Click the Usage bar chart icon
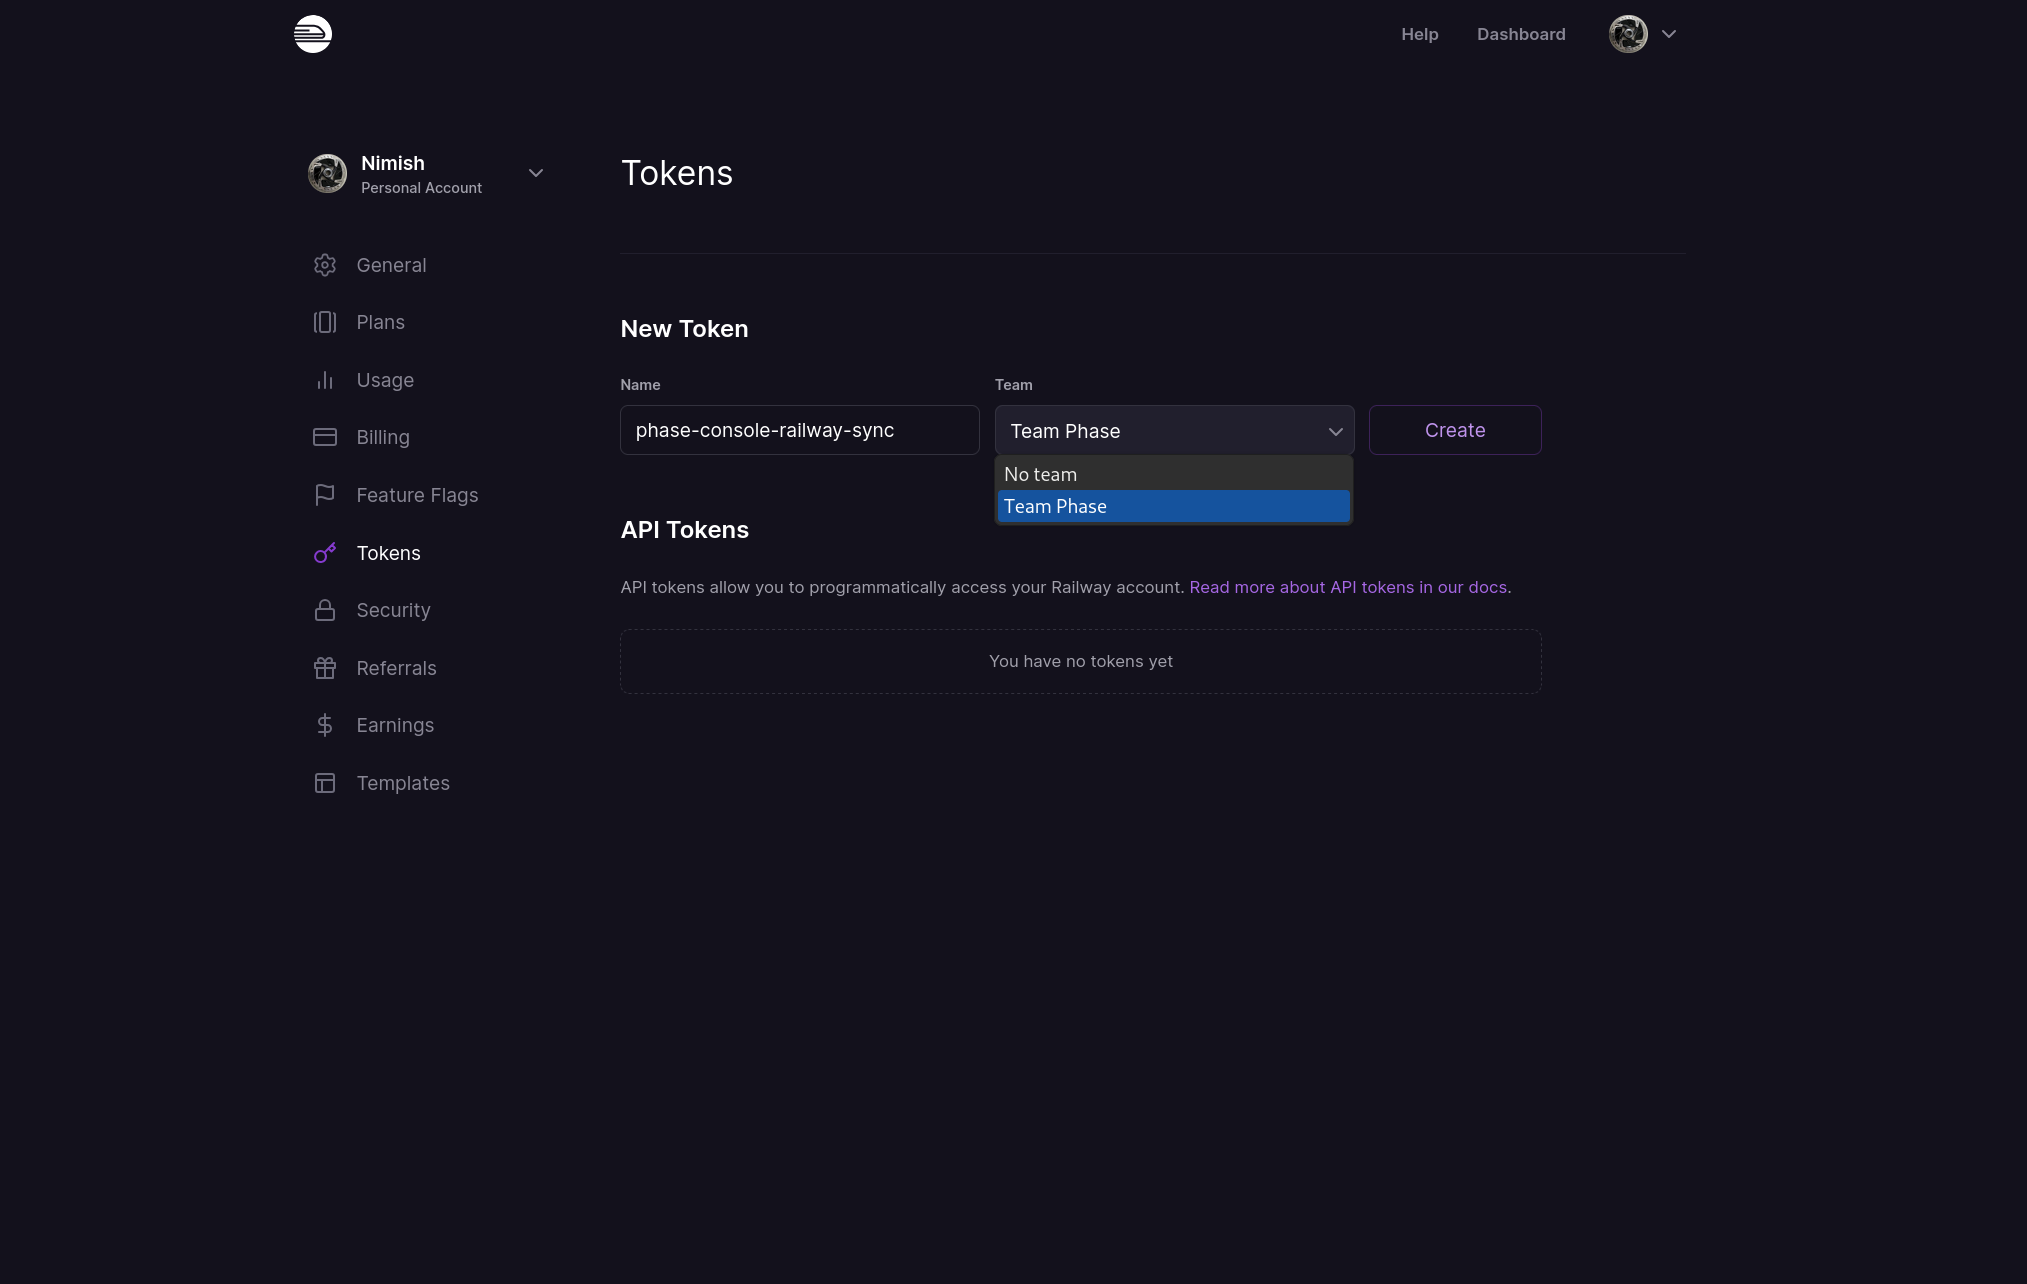This screenshot has height=1284, width=2027. (325, 380)
